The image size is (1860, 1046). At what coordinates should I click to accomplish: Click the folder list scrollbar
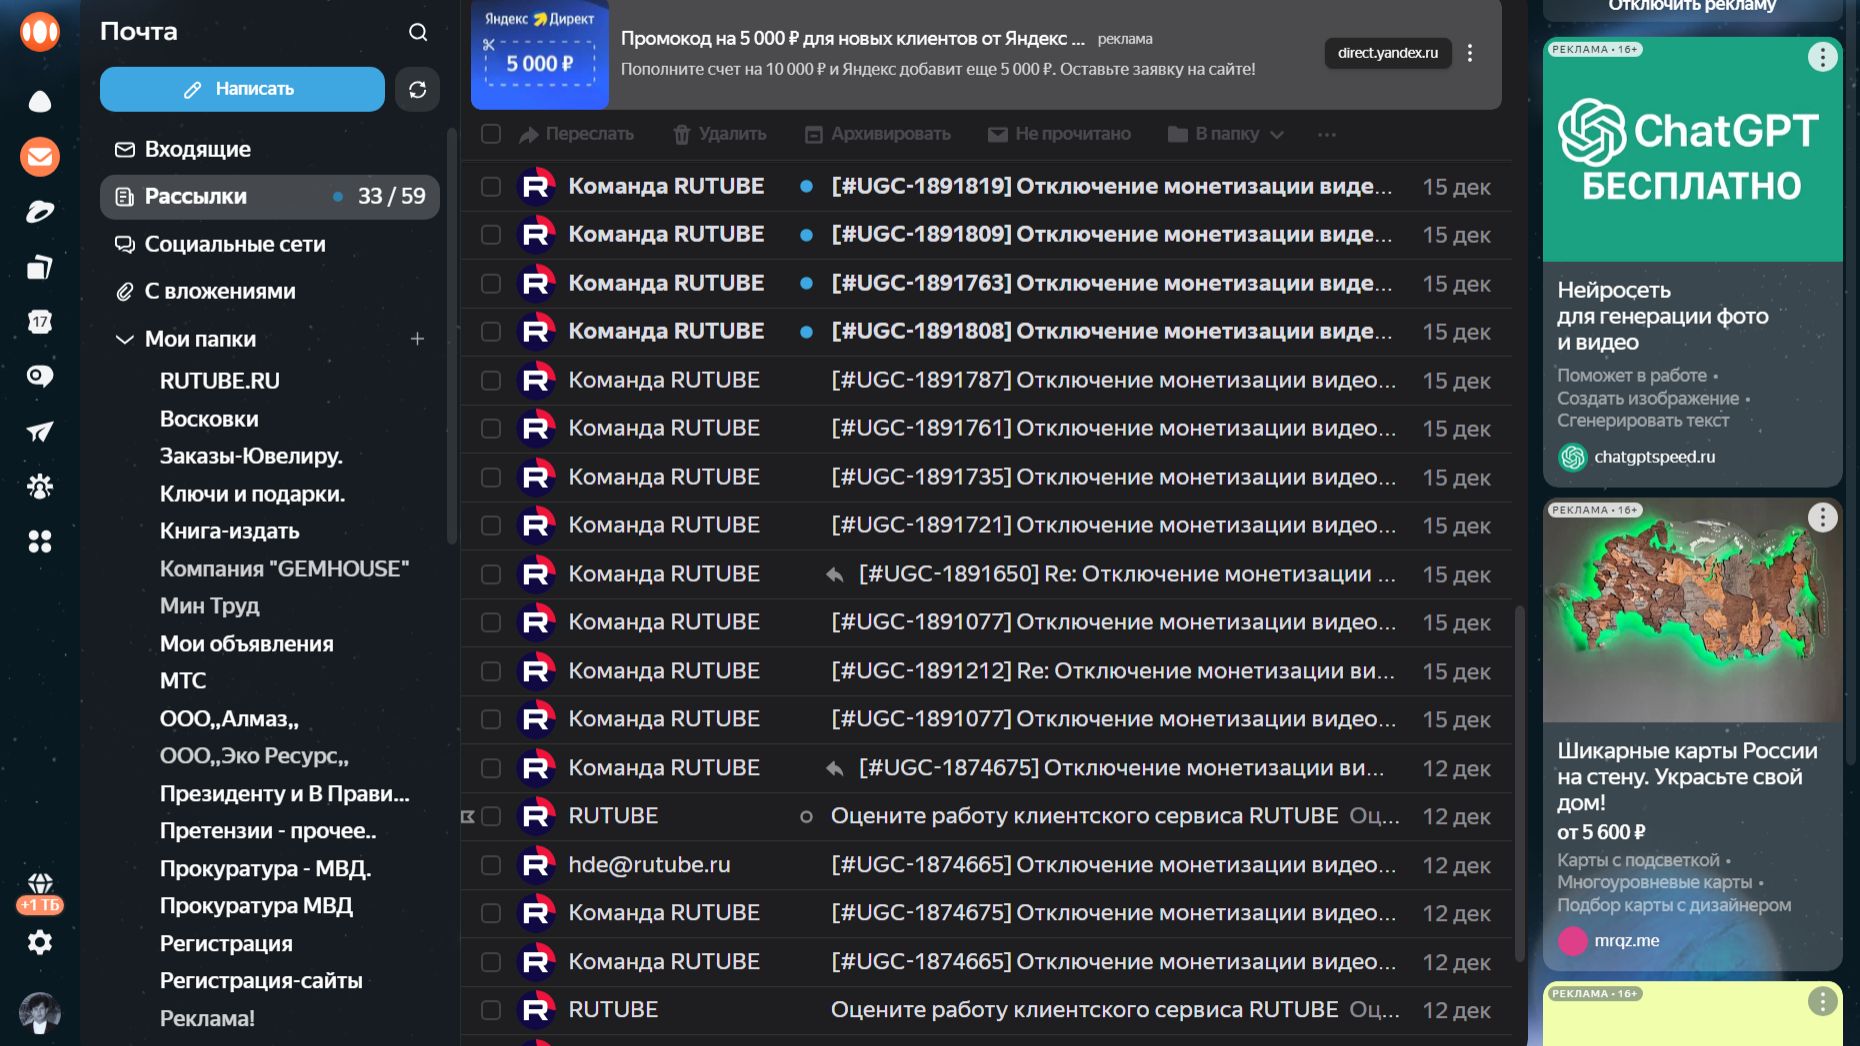pos(452,337)
